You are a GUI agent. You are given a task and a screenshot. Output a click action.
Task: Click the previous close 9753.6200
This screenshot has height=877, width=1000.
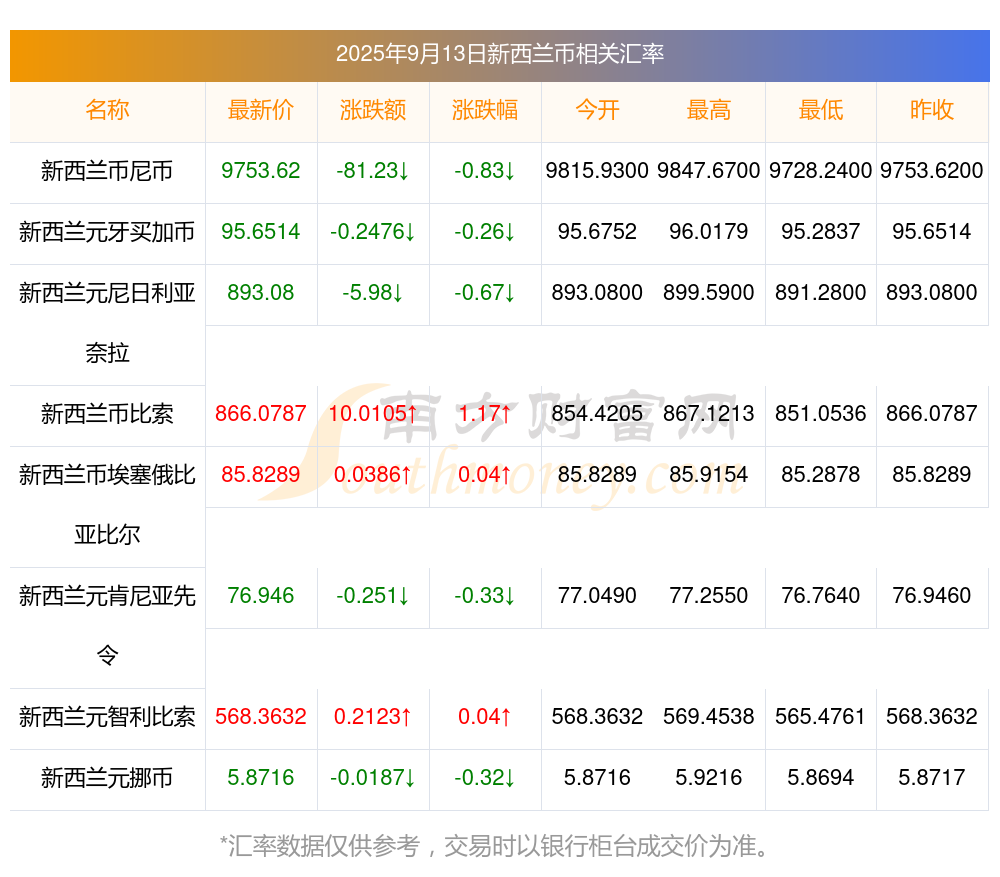(932, 171)
